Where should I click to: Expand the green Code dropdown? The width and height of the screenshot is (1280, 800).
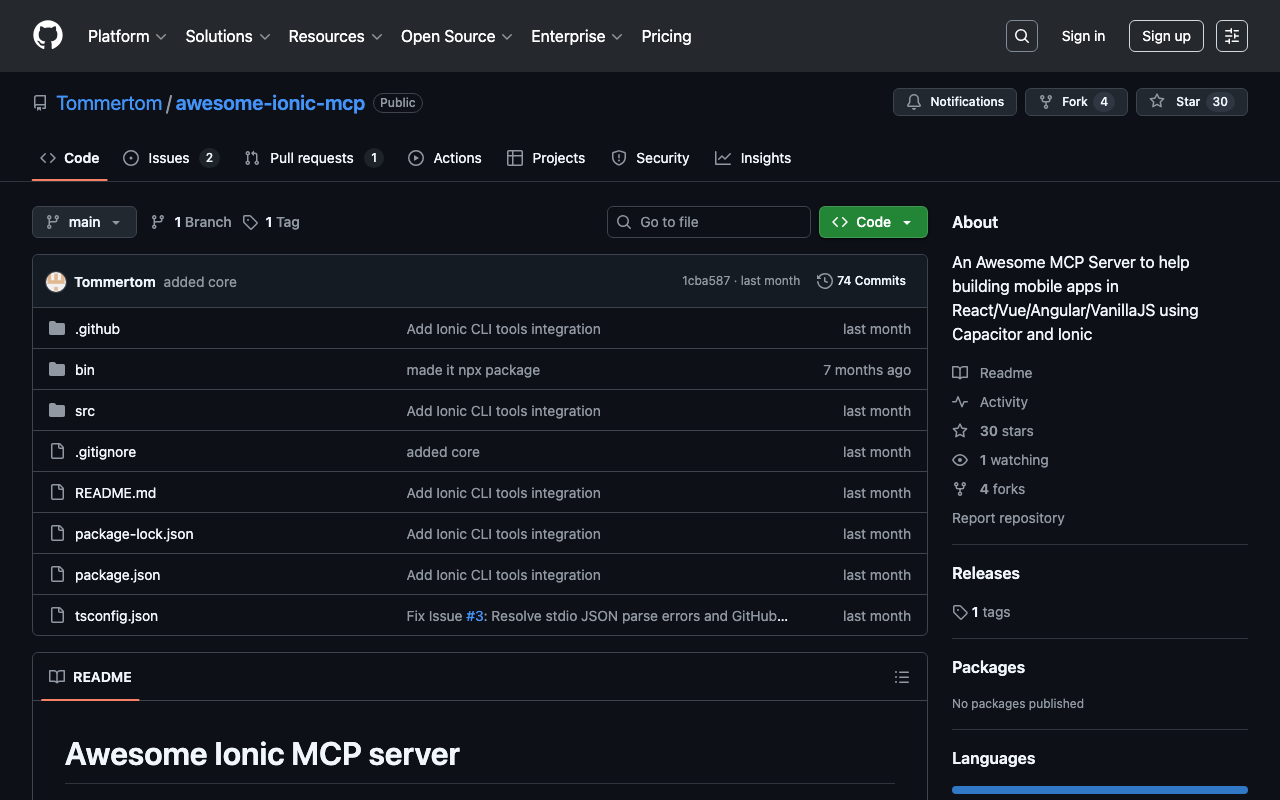click(872, 222)
